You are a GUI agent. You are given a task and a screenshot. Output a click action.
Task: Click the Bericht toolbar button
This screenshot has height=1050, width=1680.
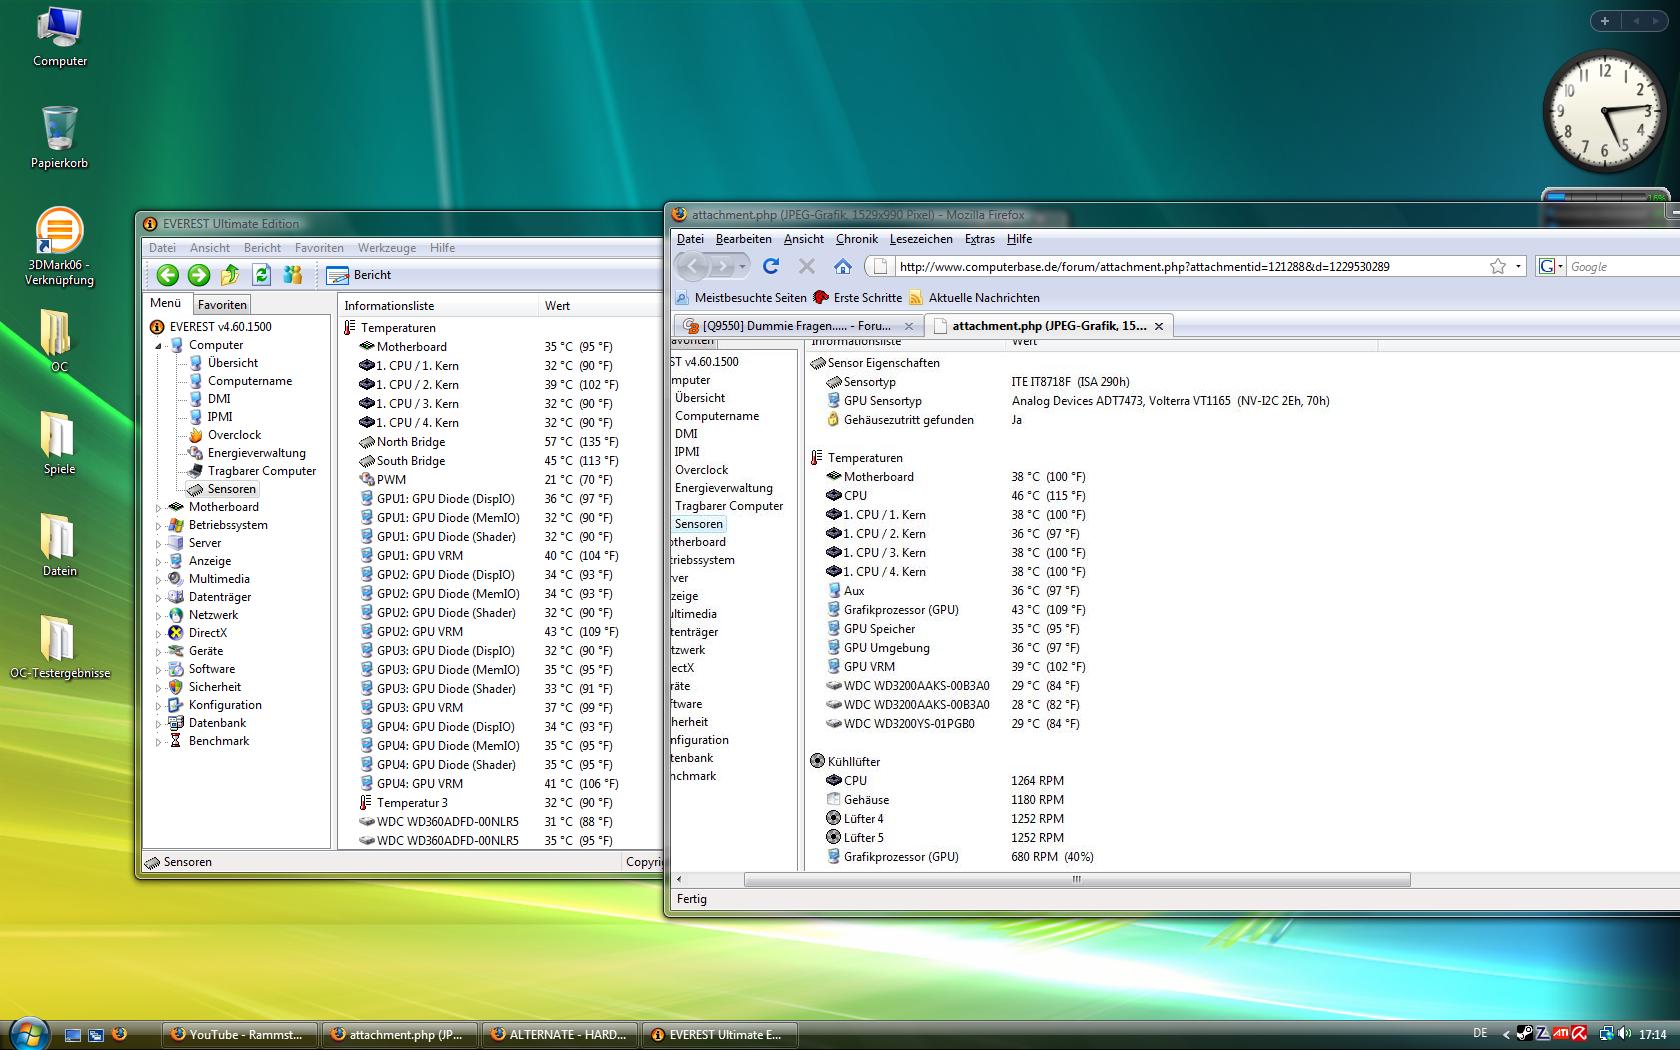[360, 275]
